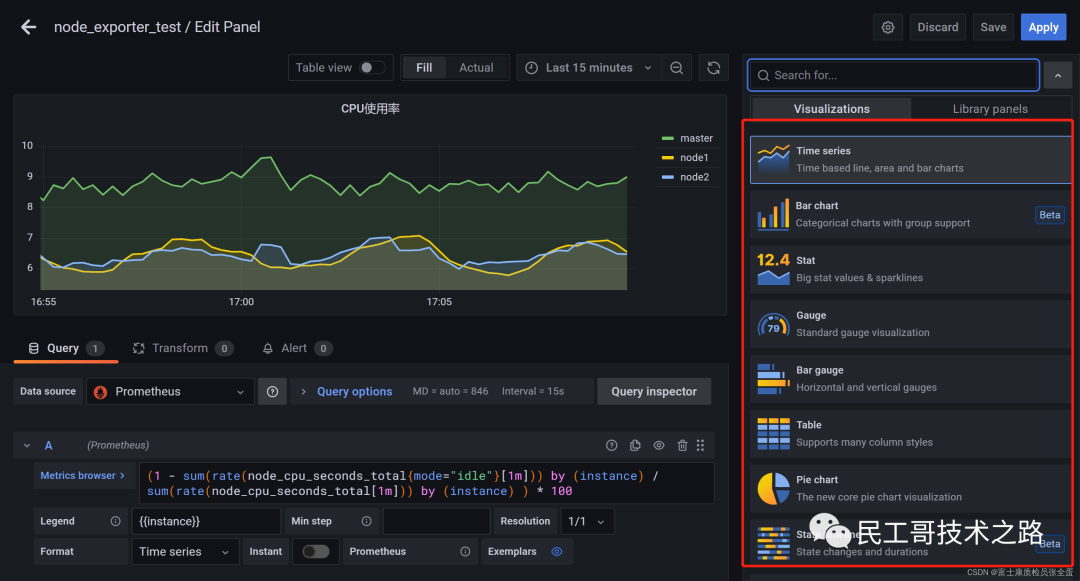Refresh the dashboard panel
Image resolution: width=1080 pixels, height=581 pixels.
(714, 67)
